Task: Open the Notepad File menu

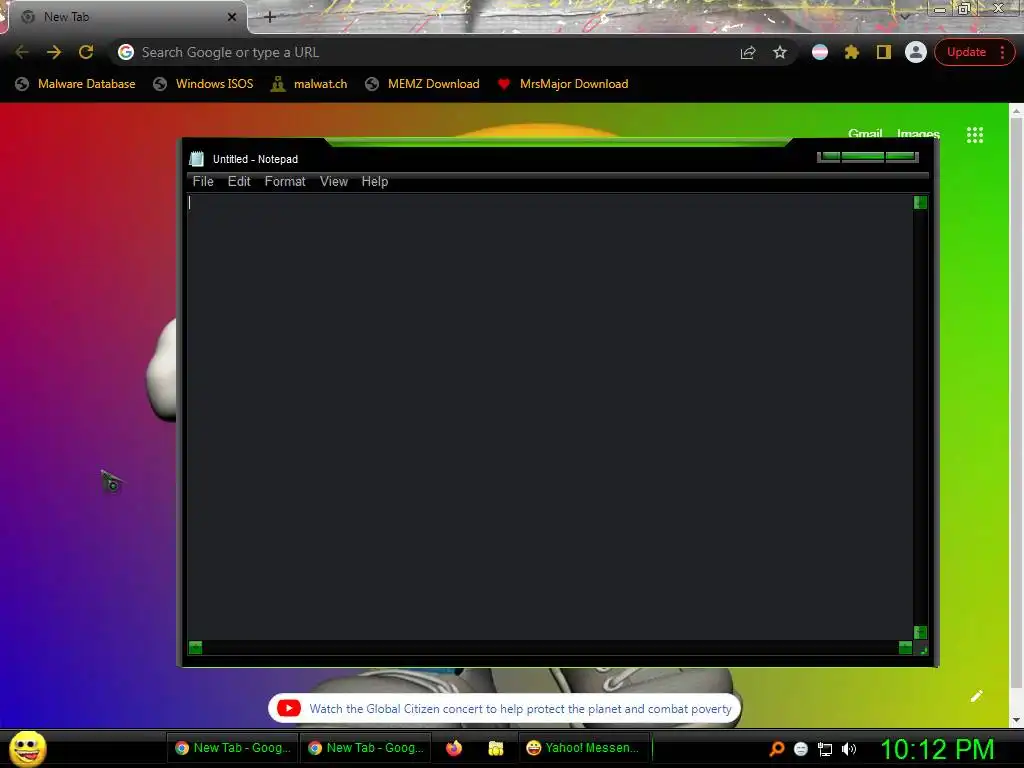Action: coord(203,182)
